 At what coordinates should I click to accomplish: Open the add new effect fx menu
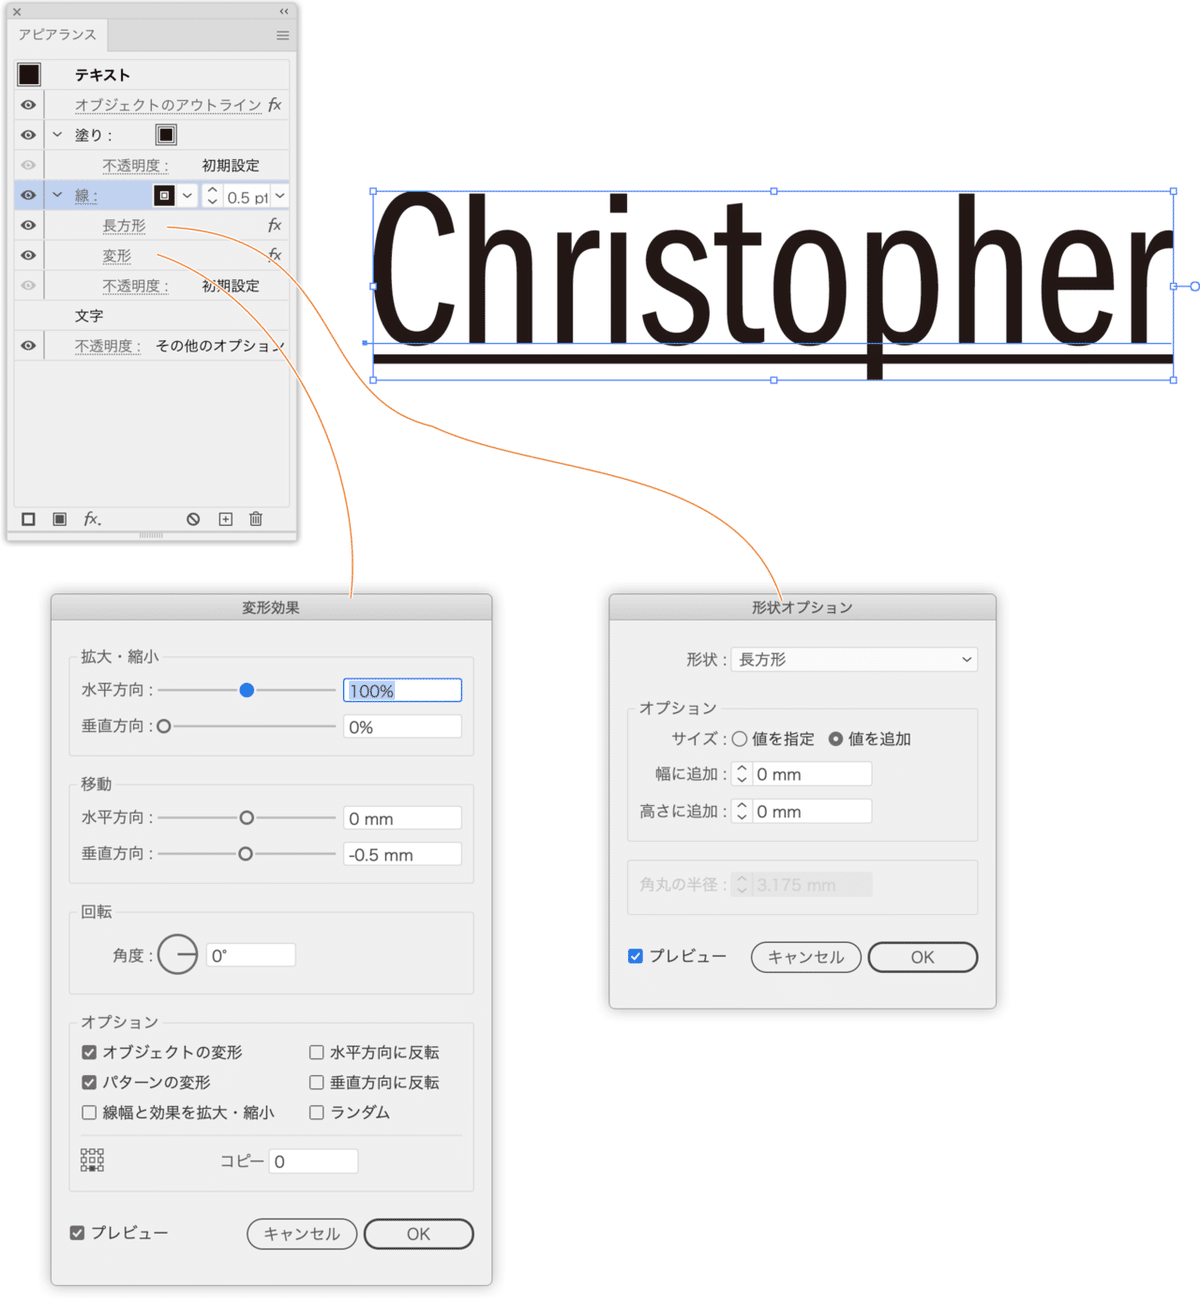coord(92,519)
